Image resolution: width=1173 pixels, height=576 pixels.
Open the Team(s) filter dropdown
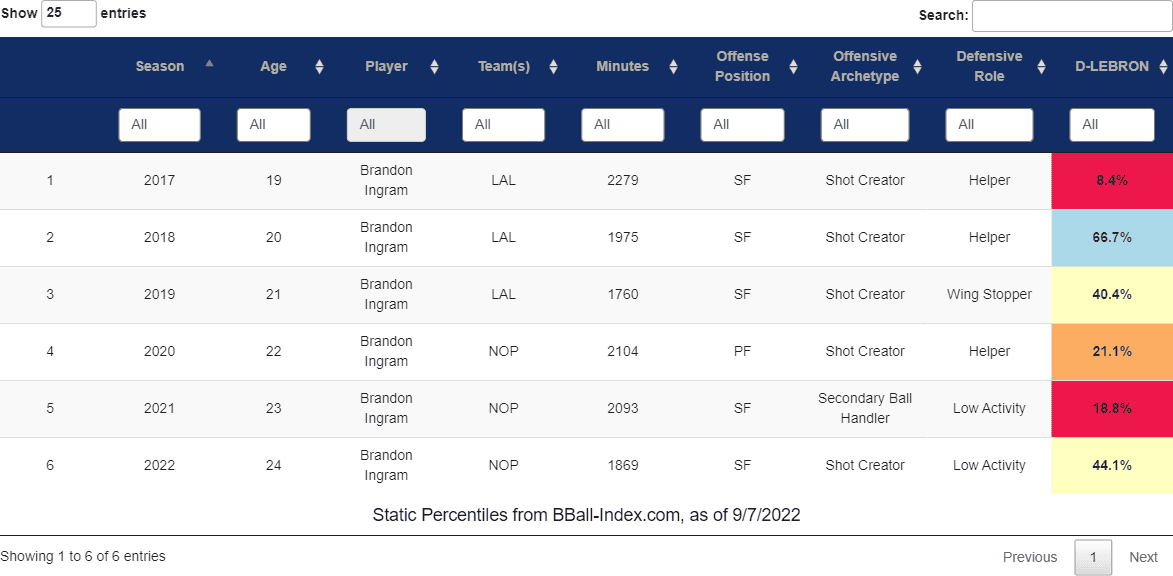coord(503,125)
